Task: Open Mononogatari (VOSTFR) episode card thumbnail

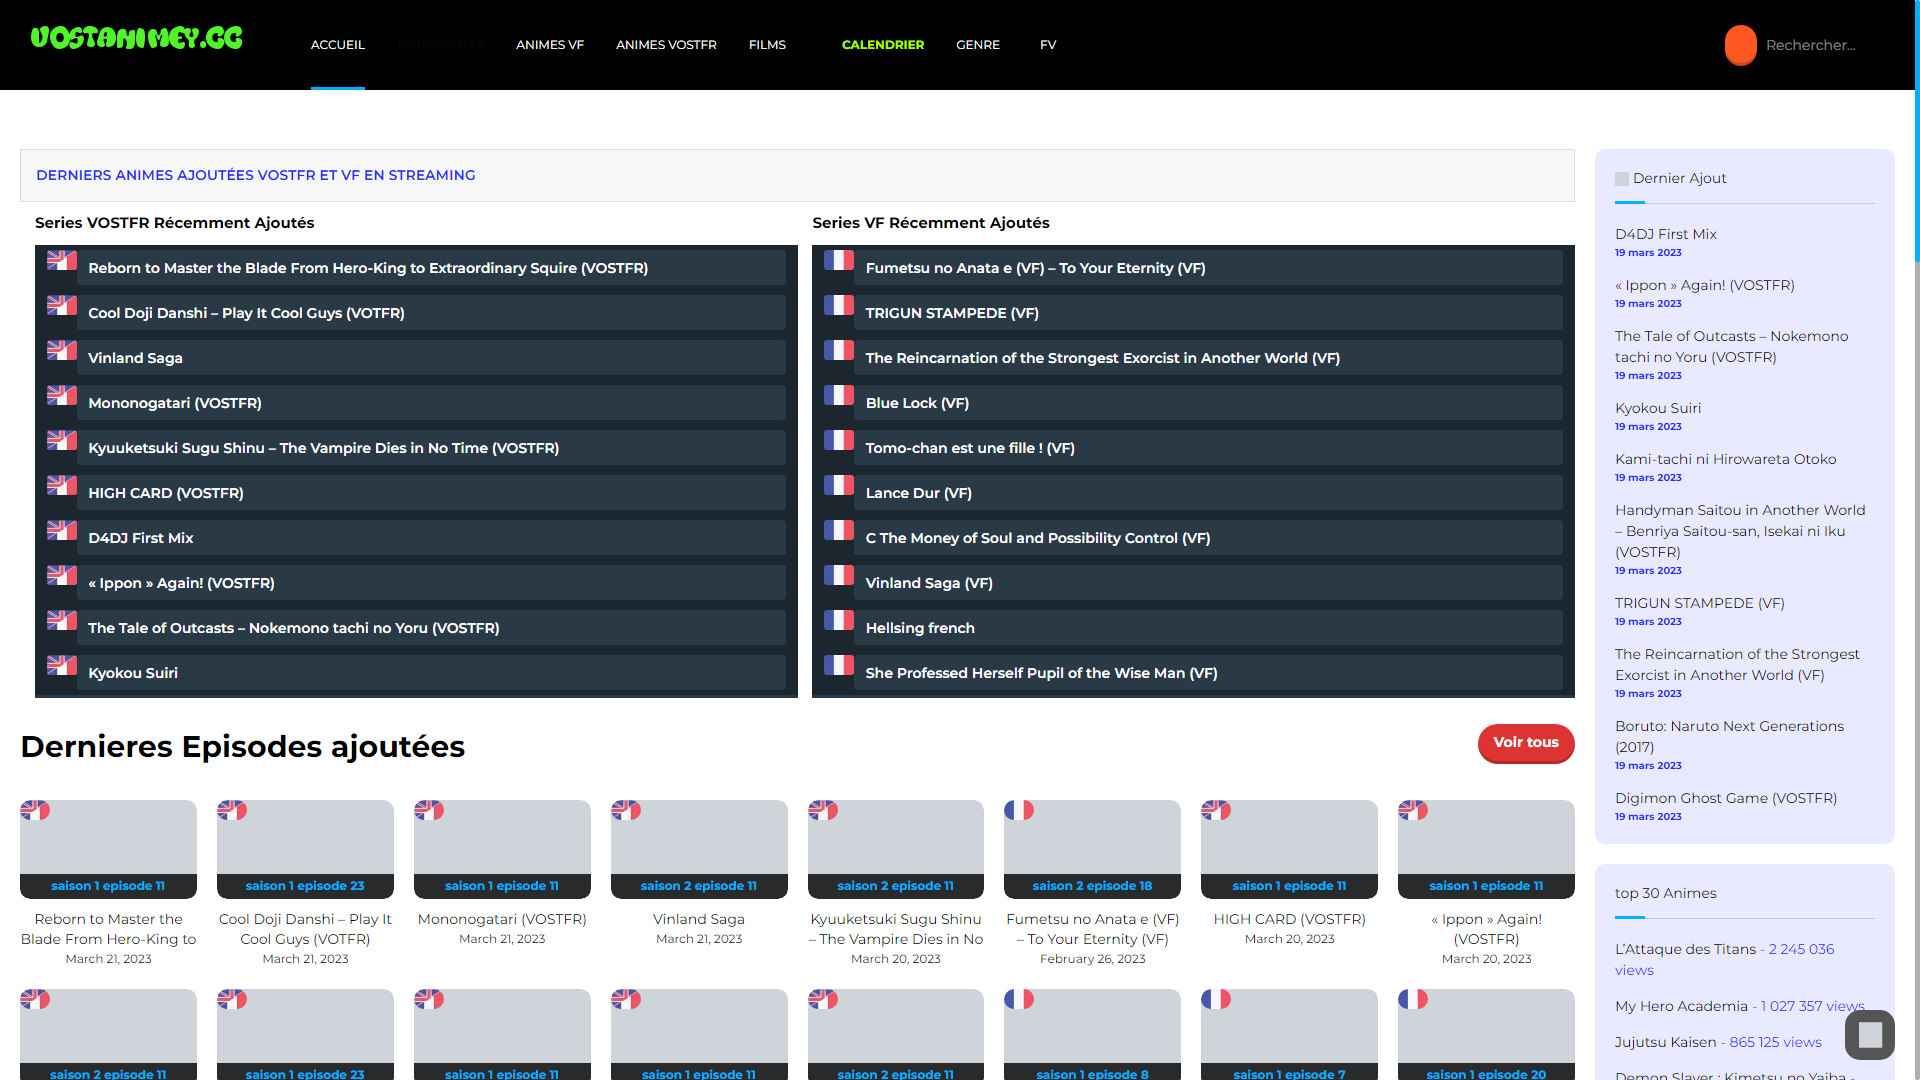Action: pos(502,849)
